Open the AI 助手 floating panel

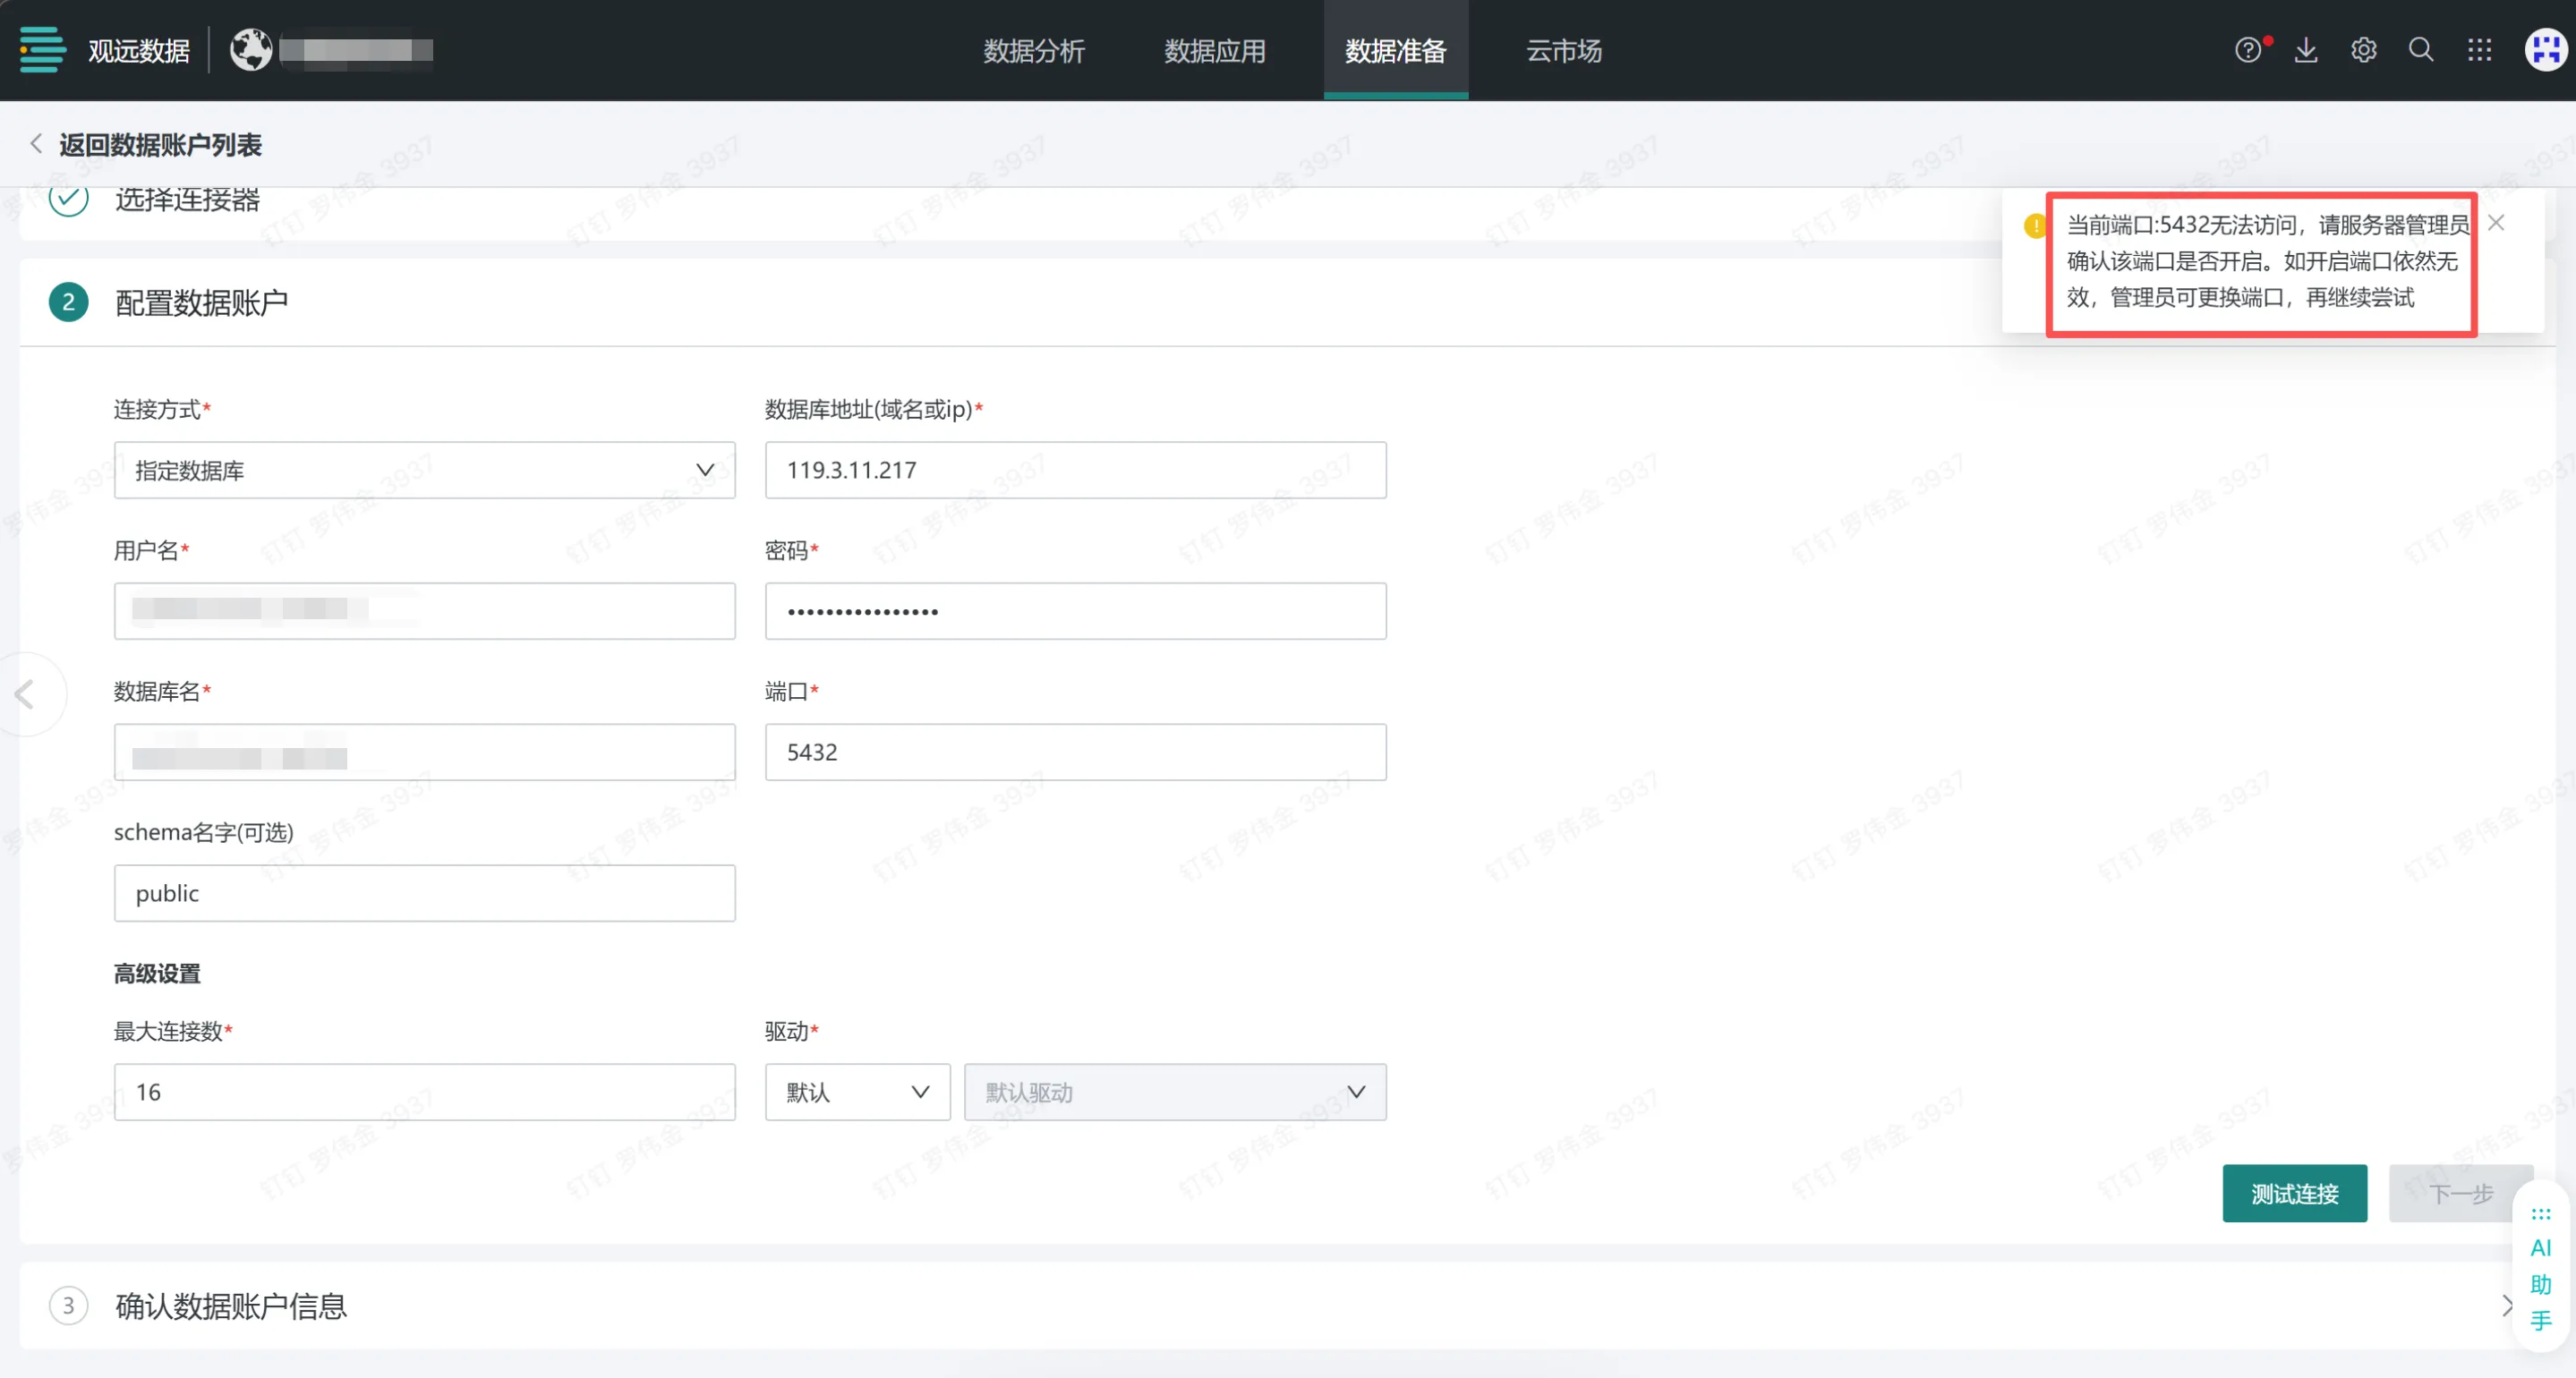2540,1267
